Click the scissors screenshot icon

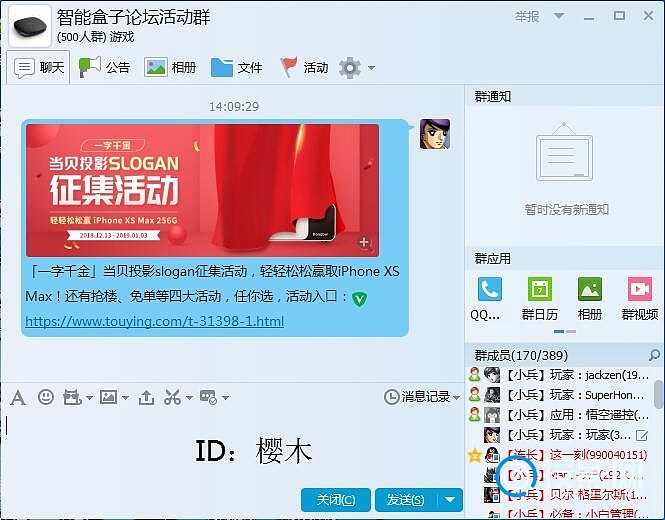click(x=172, y=397)
